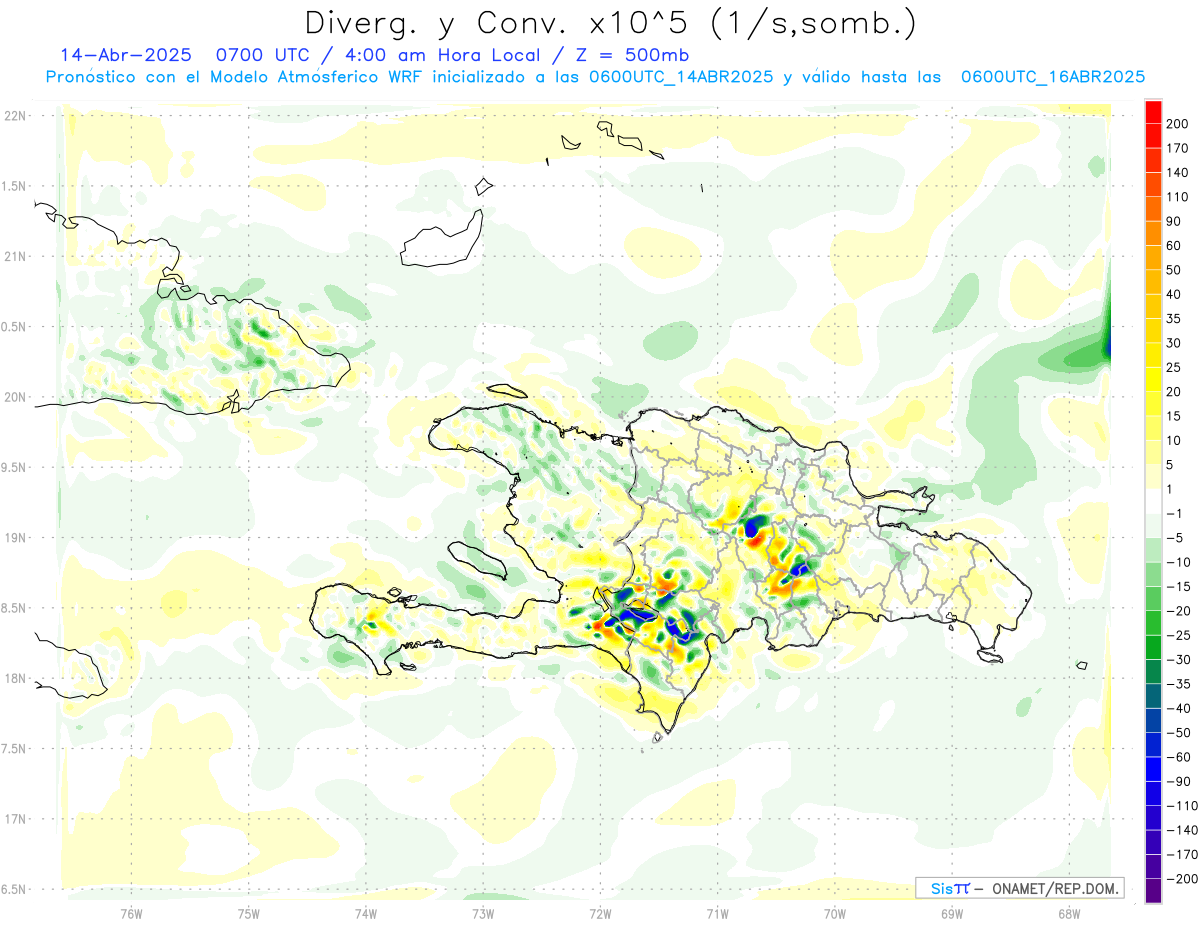Click the "68W" longitude axis label
Viewport: 1200px width, 927px height.
click(x=1069, y=914)
